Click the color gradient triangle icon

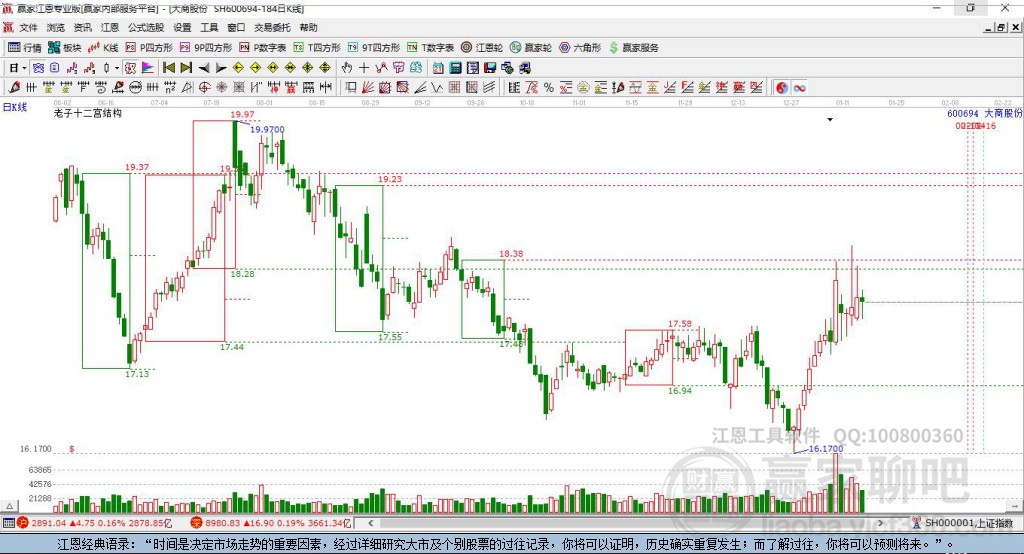coord(148,68)
